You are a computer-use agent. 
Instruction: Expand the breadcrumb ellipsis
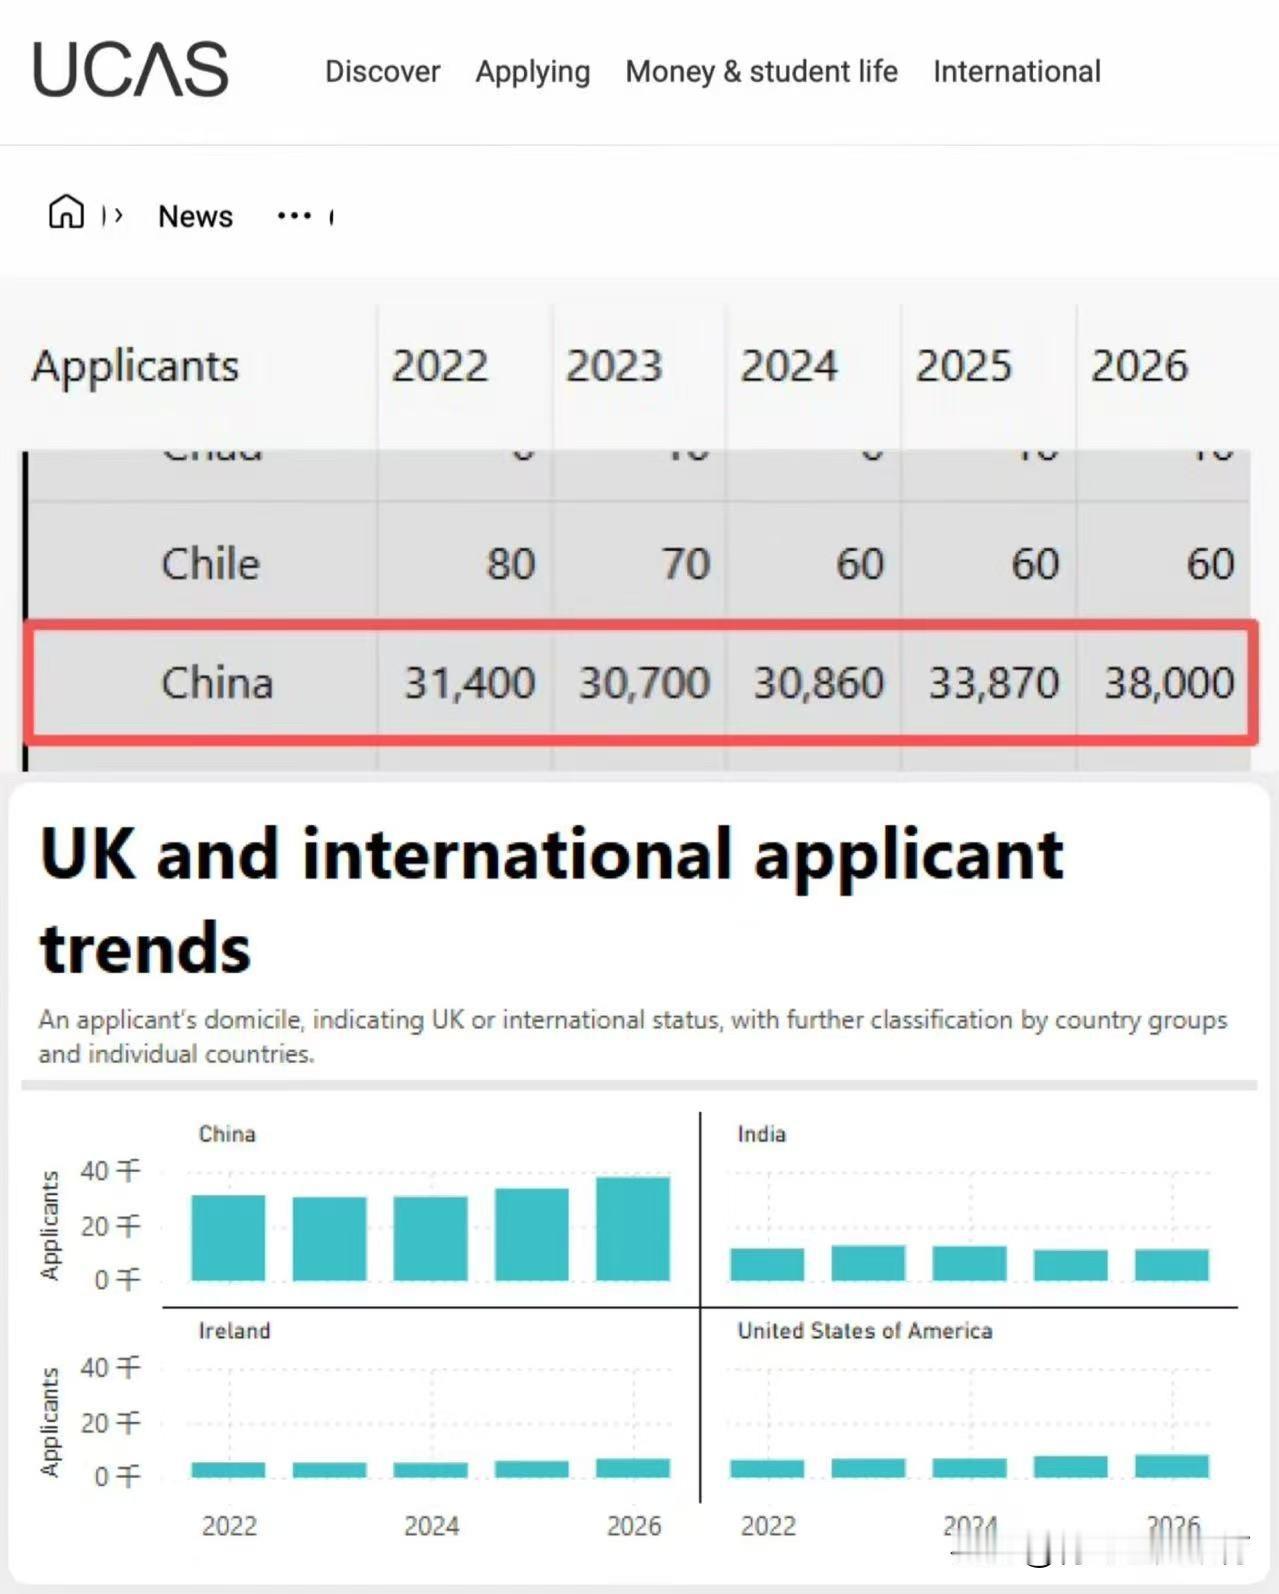click(x=294, y=216)
